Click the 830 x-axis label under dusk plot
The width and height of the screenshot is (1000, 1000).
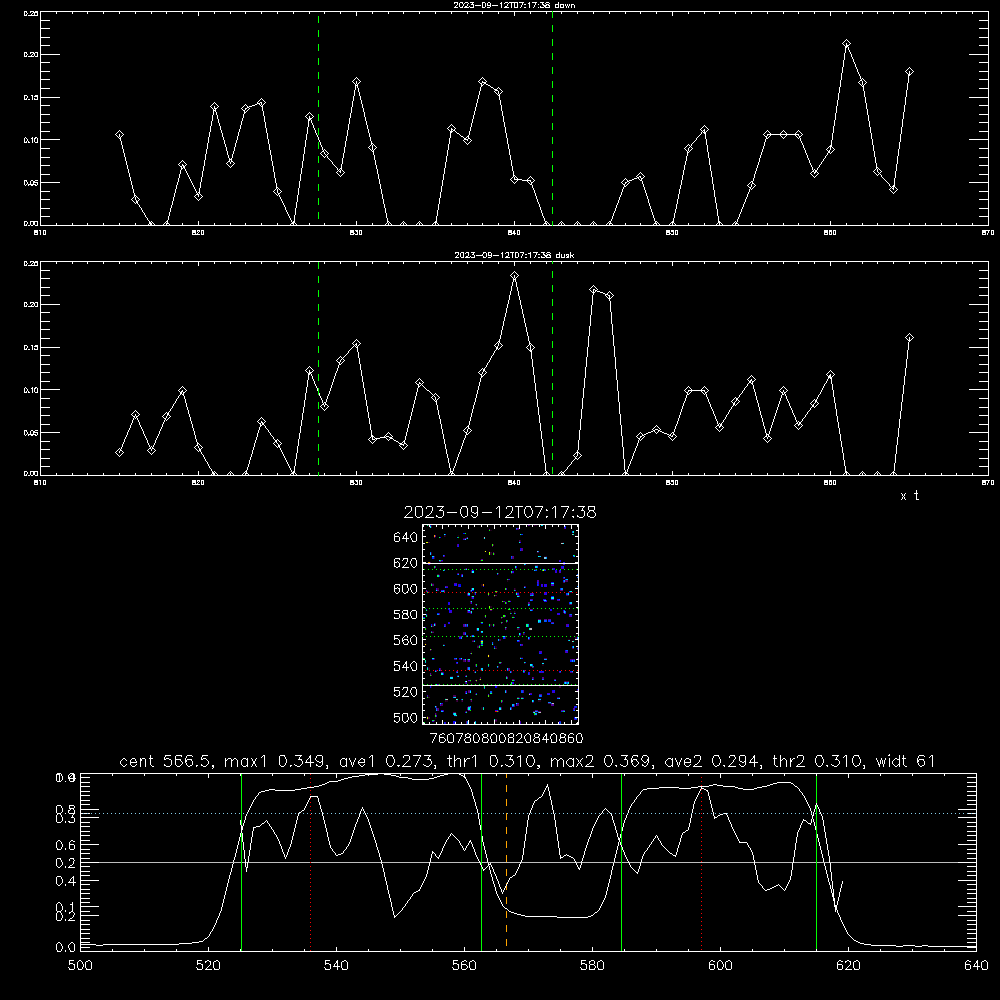pos(356,483)
